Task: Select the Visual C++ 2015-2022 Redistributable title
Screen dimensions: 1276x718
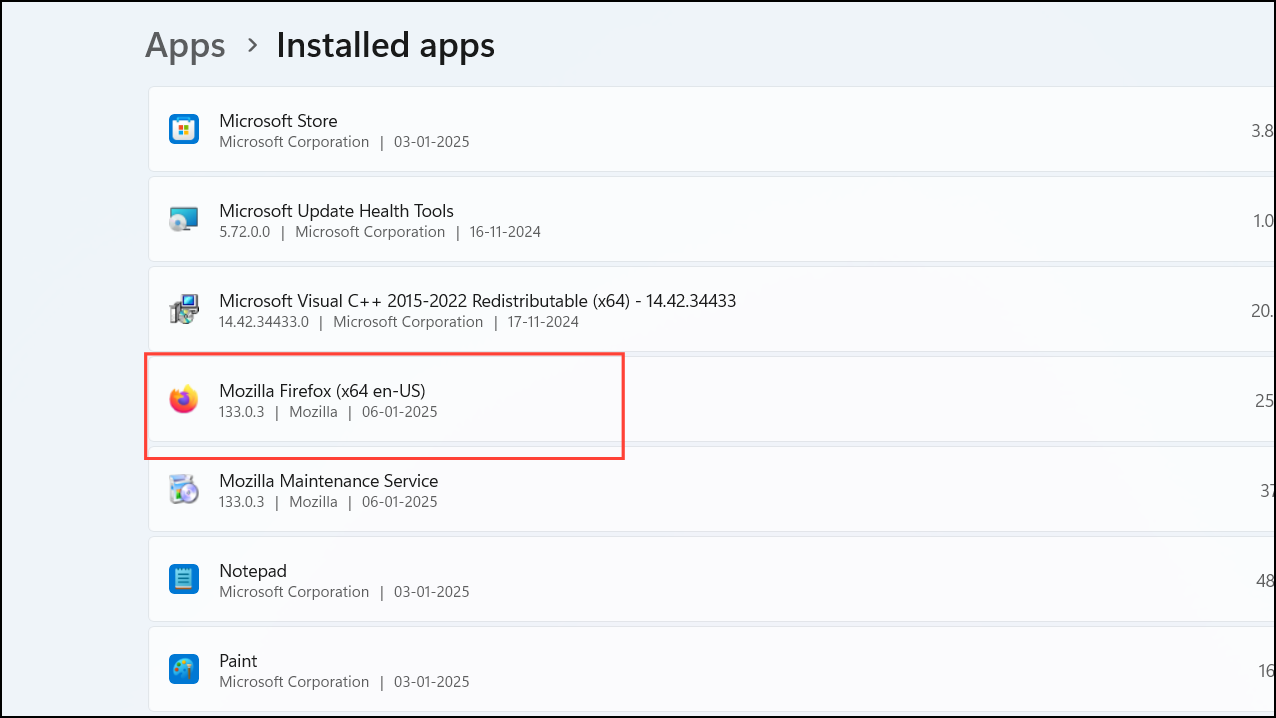Action: [477, 301]
